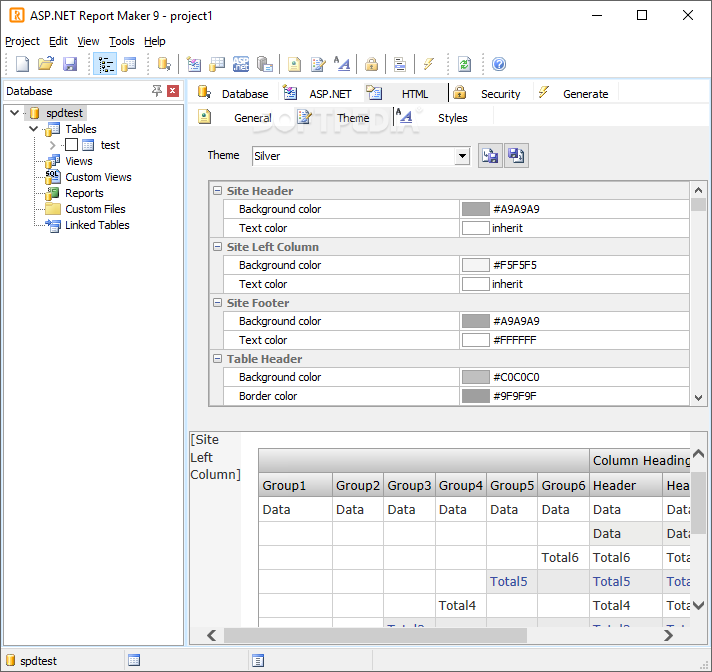This screenshot has height=672, width=712.
Task: Click the generate lightning toolbar icon
Action: click(x=428, y=64)
